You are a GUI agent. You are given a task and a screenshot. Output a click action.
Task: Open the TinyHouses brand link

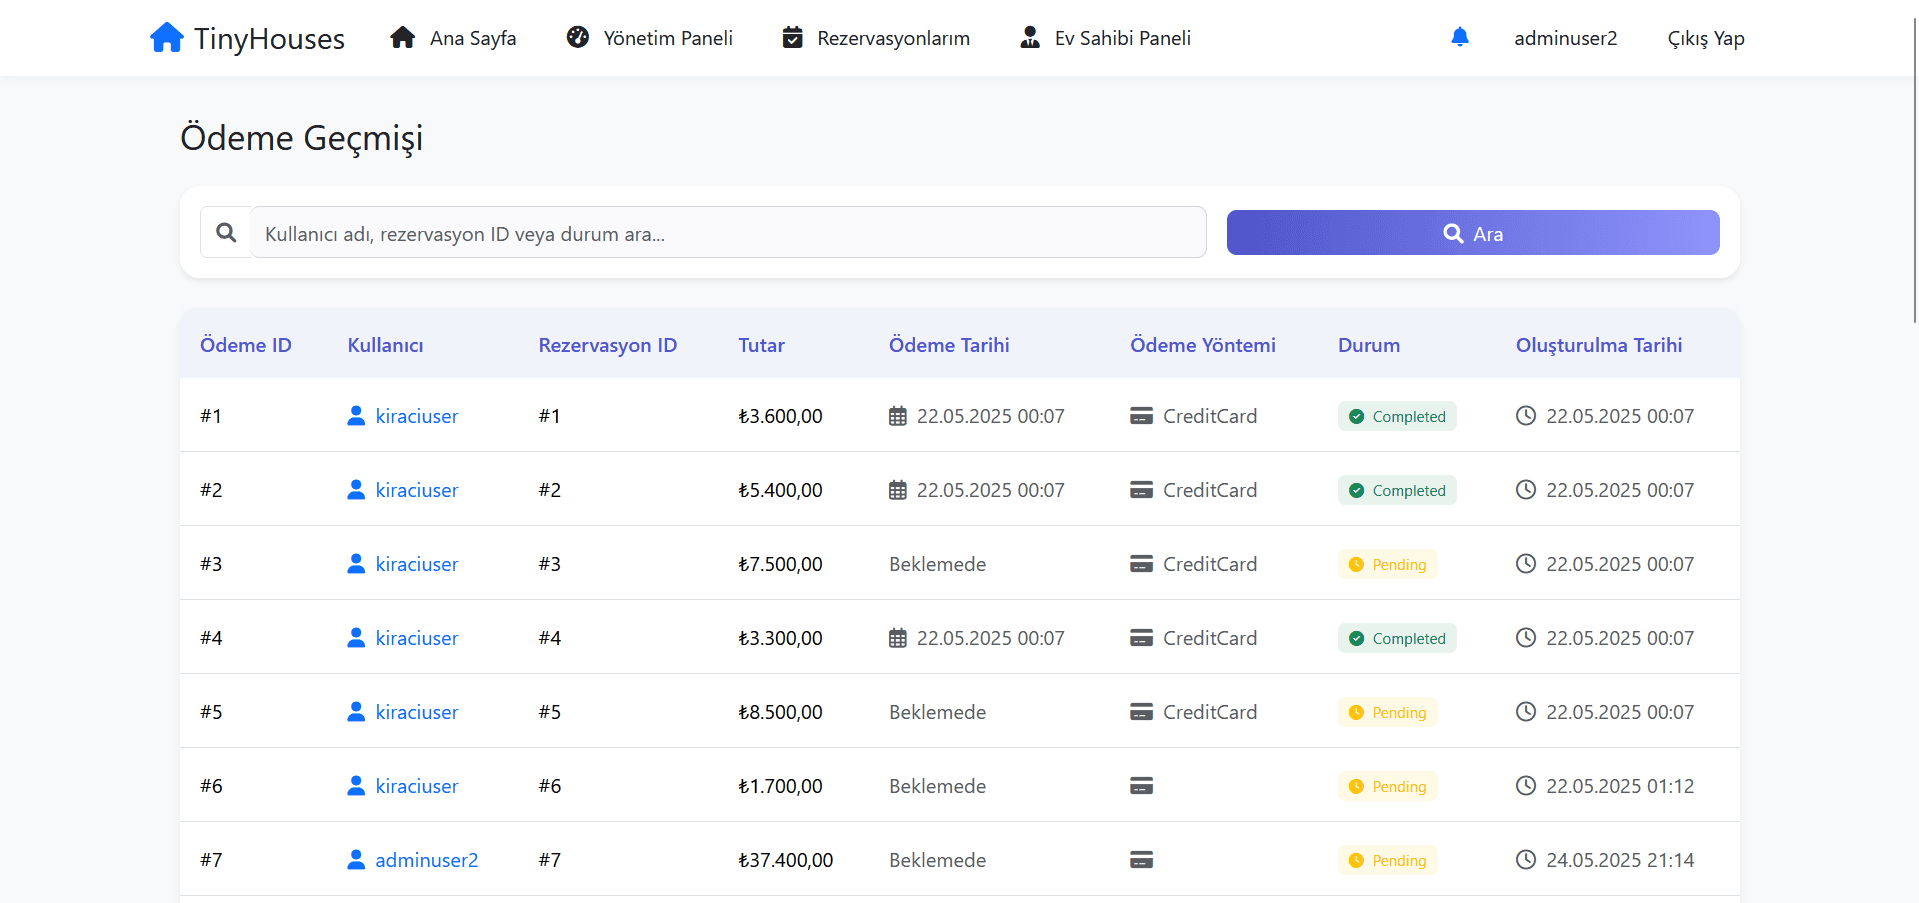click(x=247, y=38)
